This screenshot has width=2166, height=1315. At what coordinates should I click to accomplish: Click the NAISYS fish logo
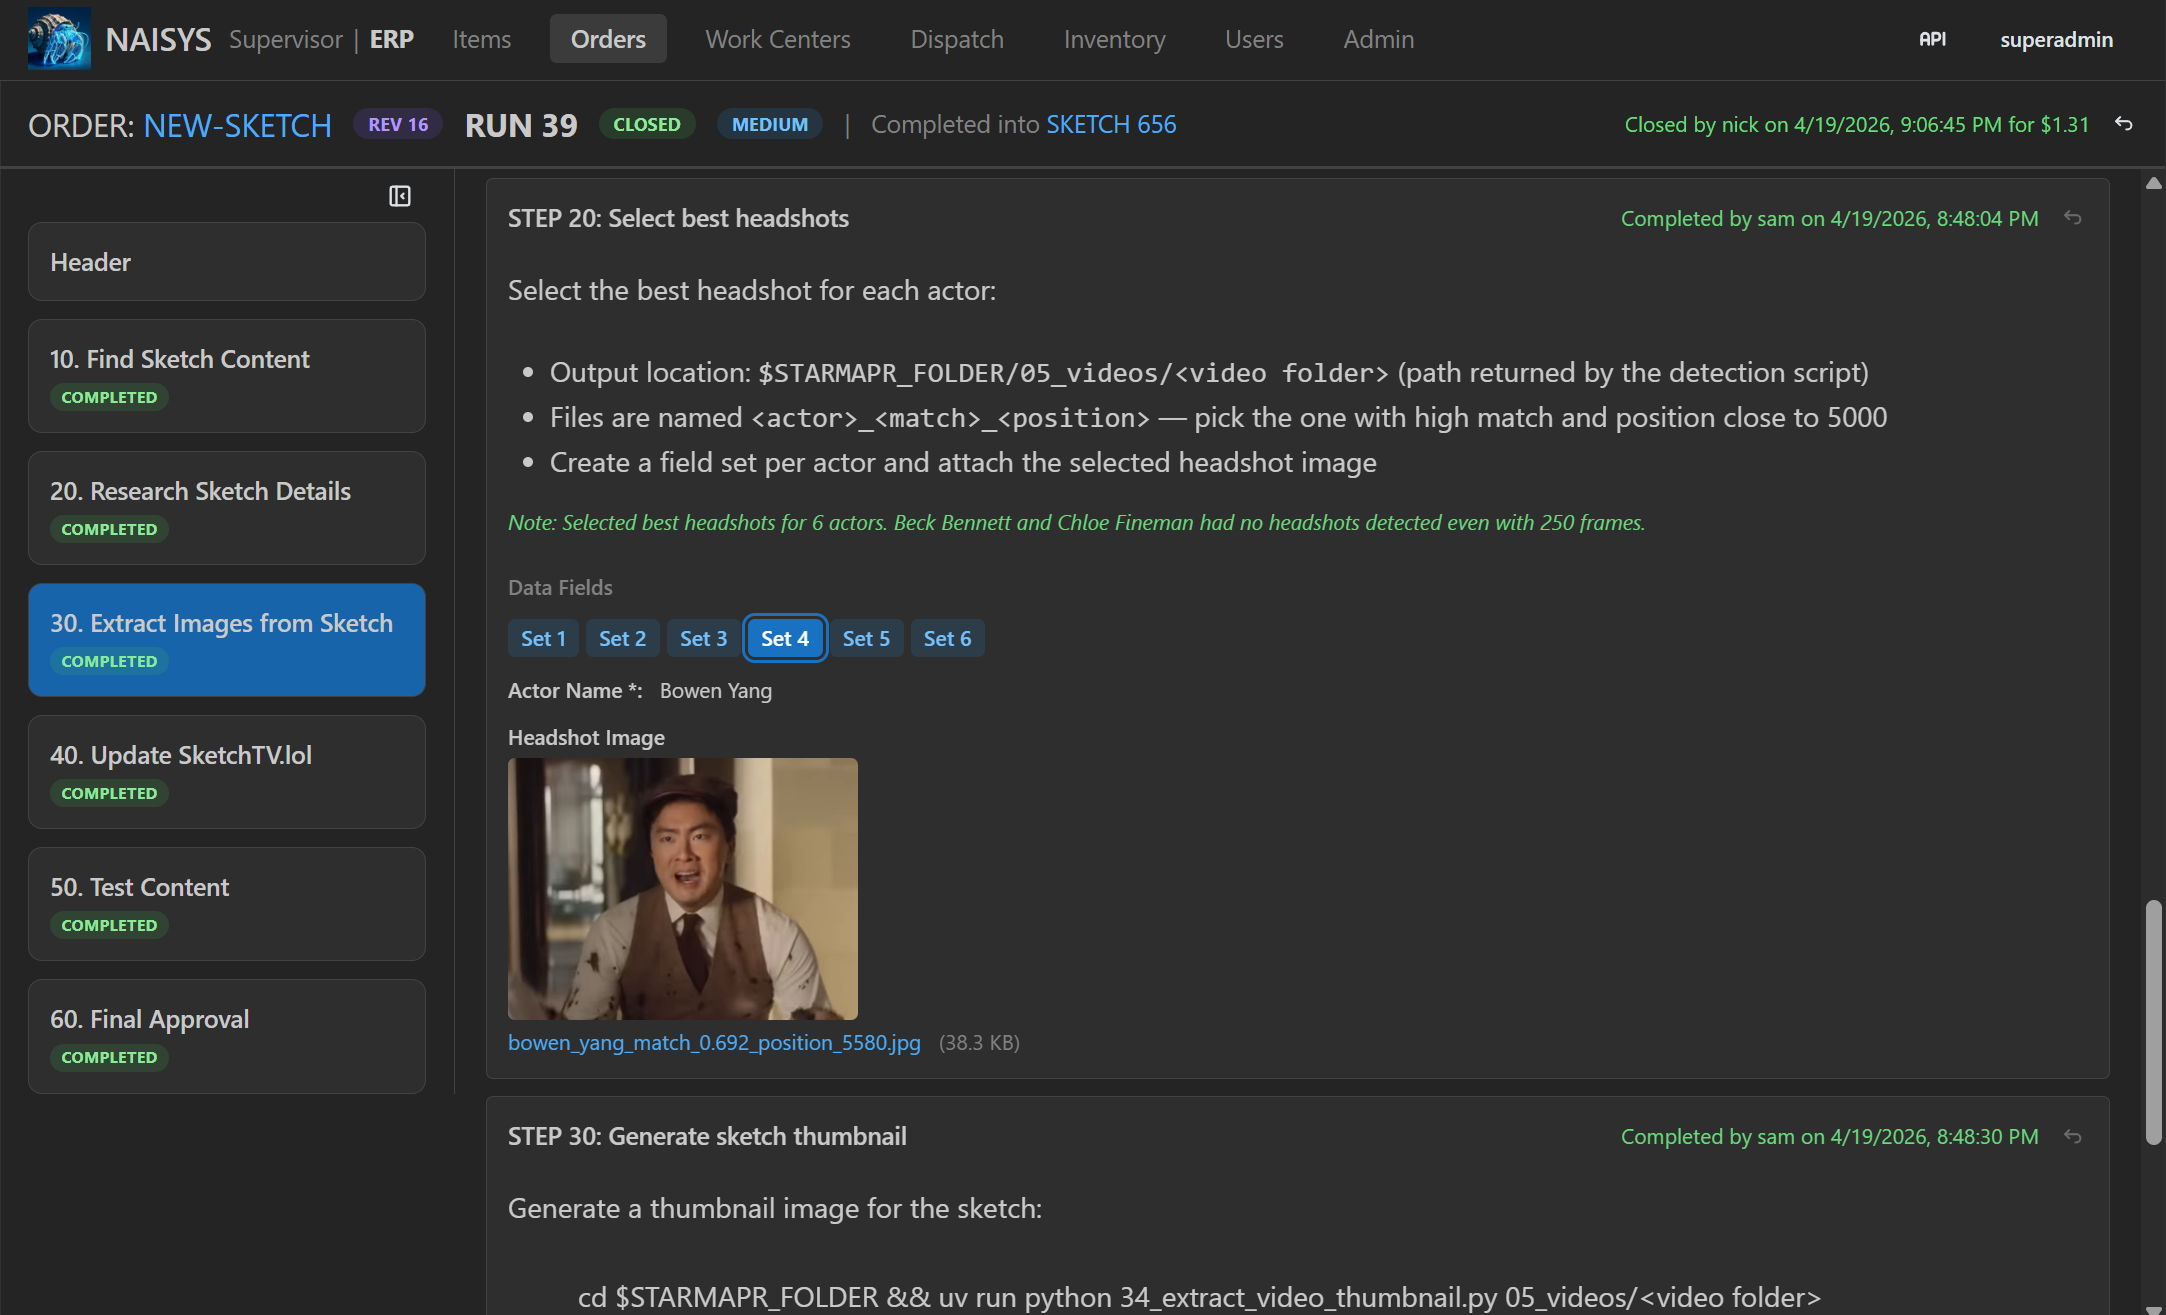(57, 38)
